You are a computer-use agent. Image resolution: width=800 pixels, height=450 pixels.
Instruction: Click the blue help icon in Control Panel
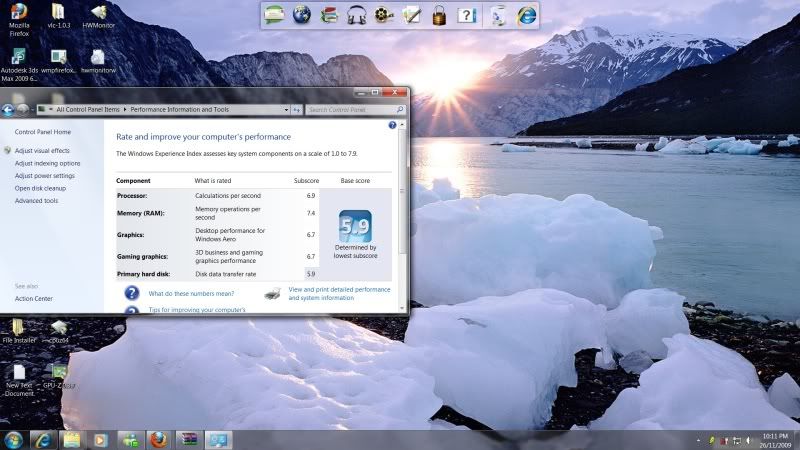392,125
